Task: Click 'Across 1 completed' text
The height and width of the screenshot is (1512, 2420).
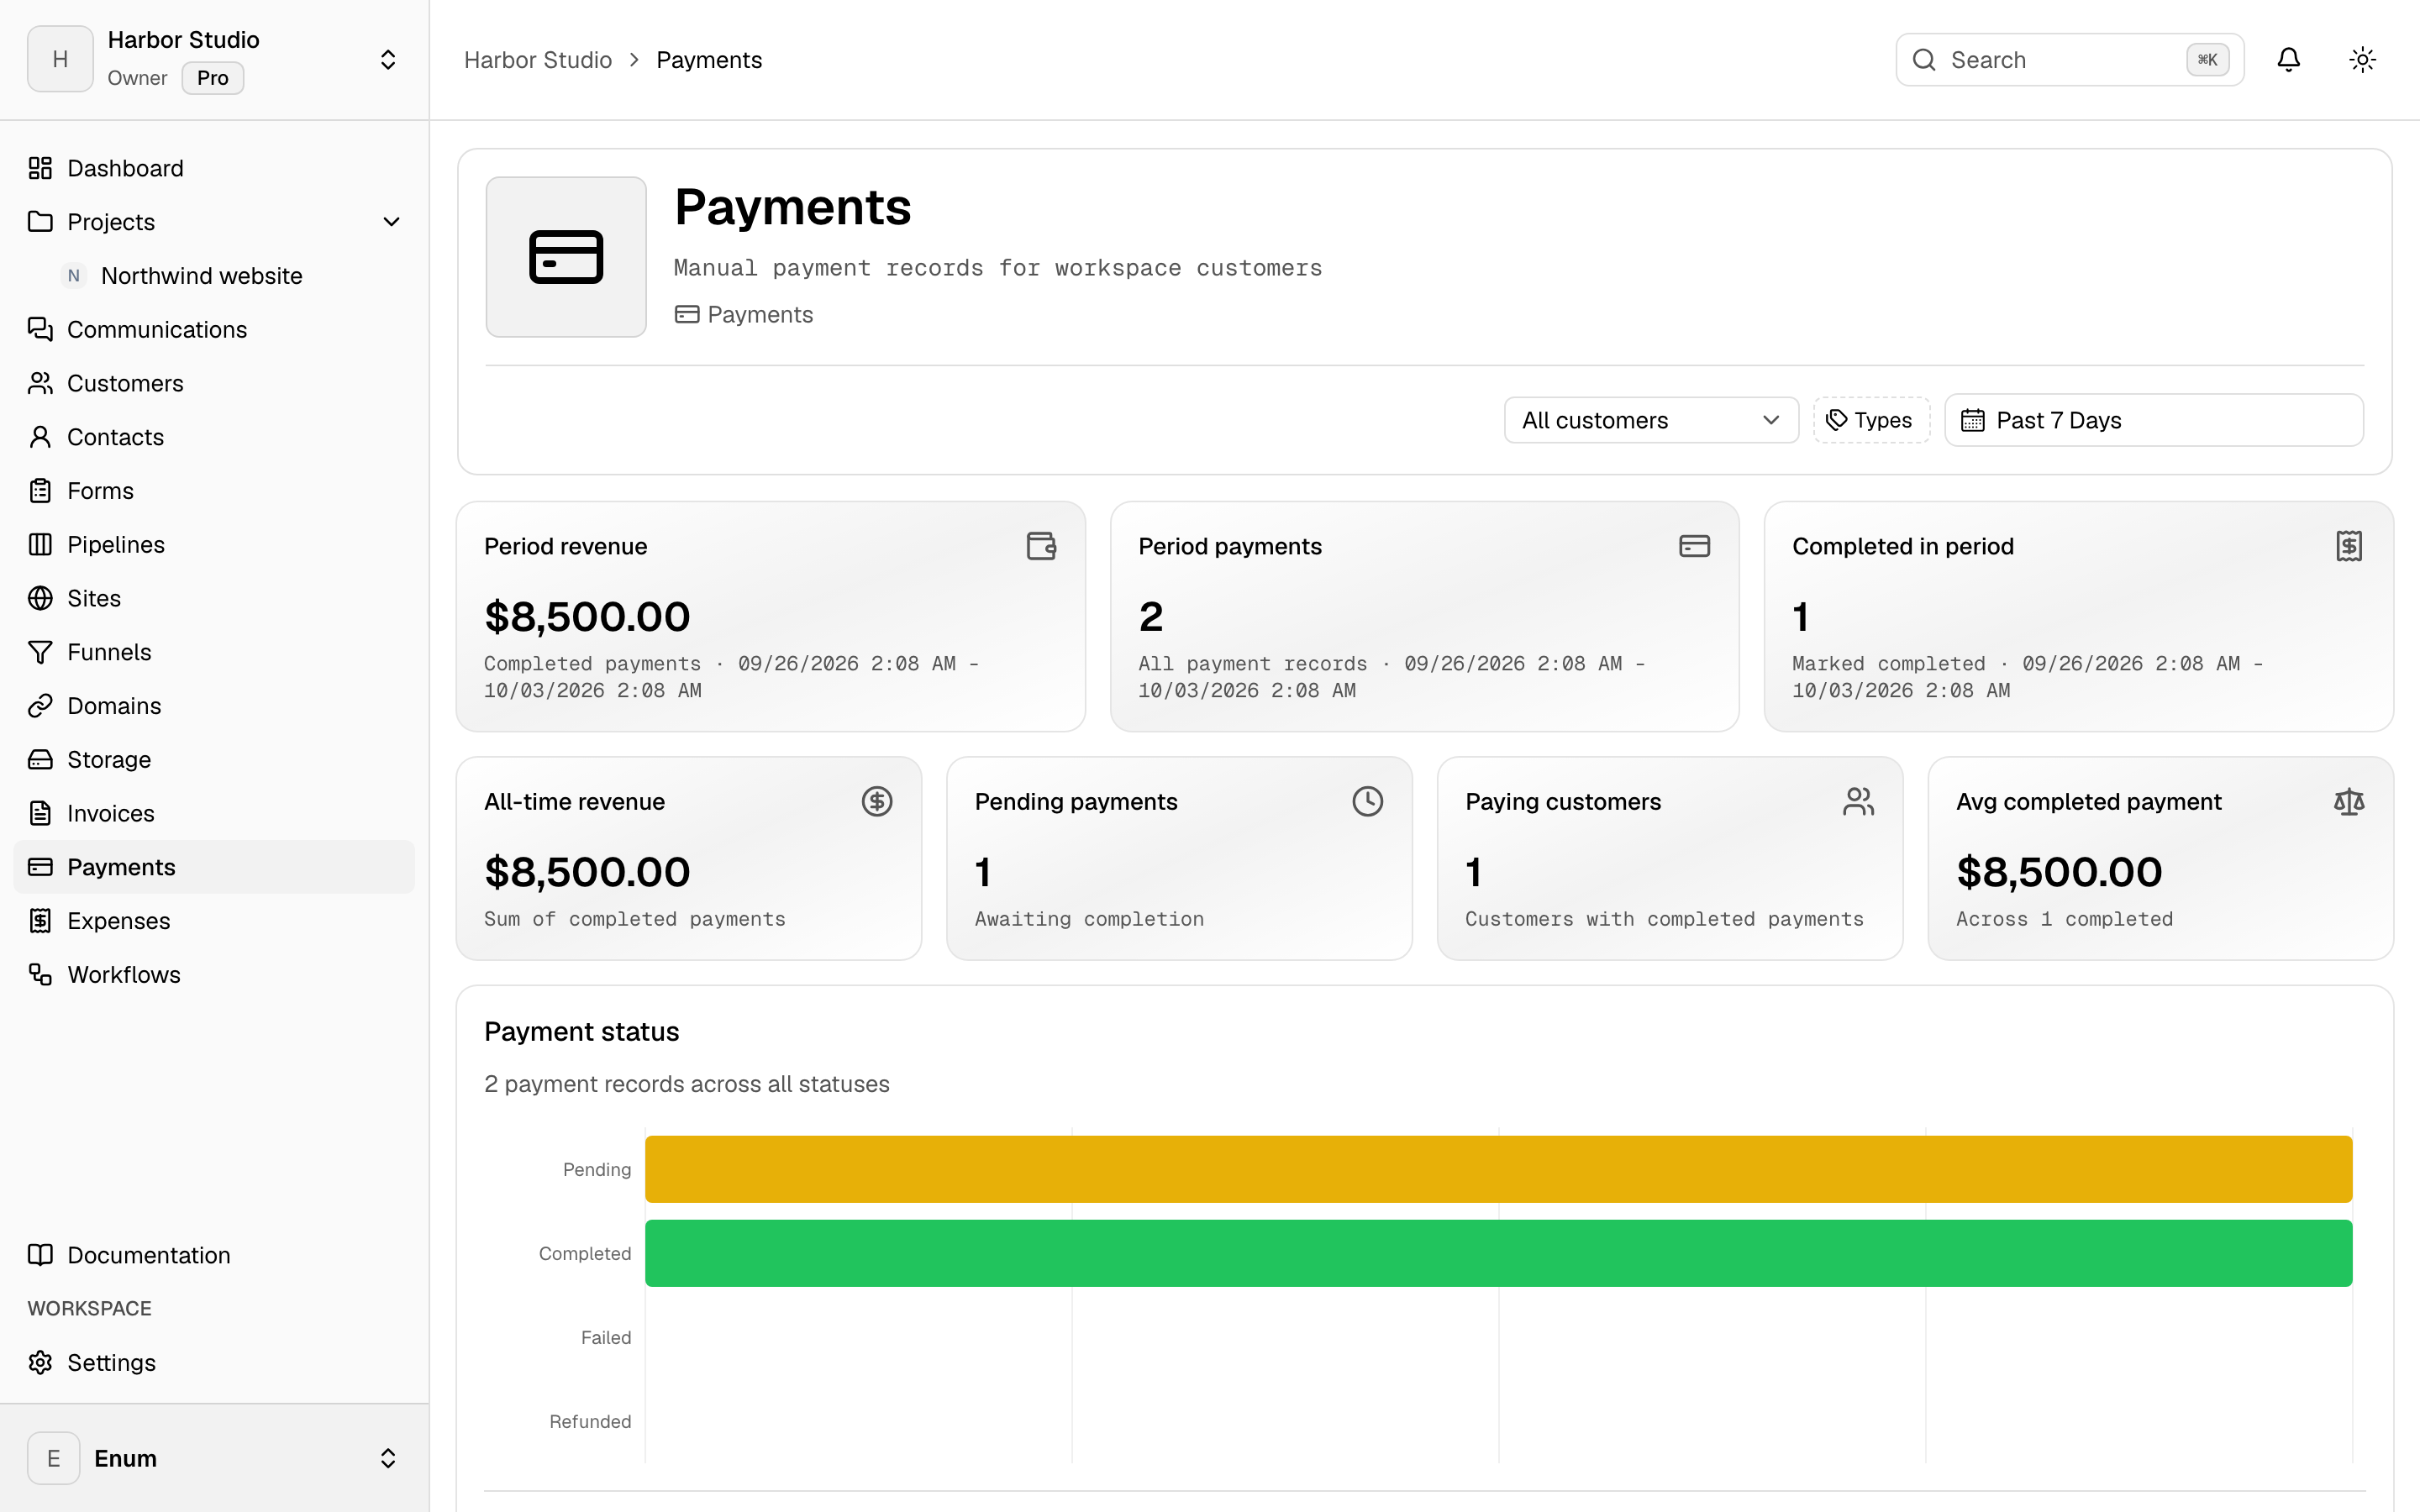Action: tap(2064, 919)
